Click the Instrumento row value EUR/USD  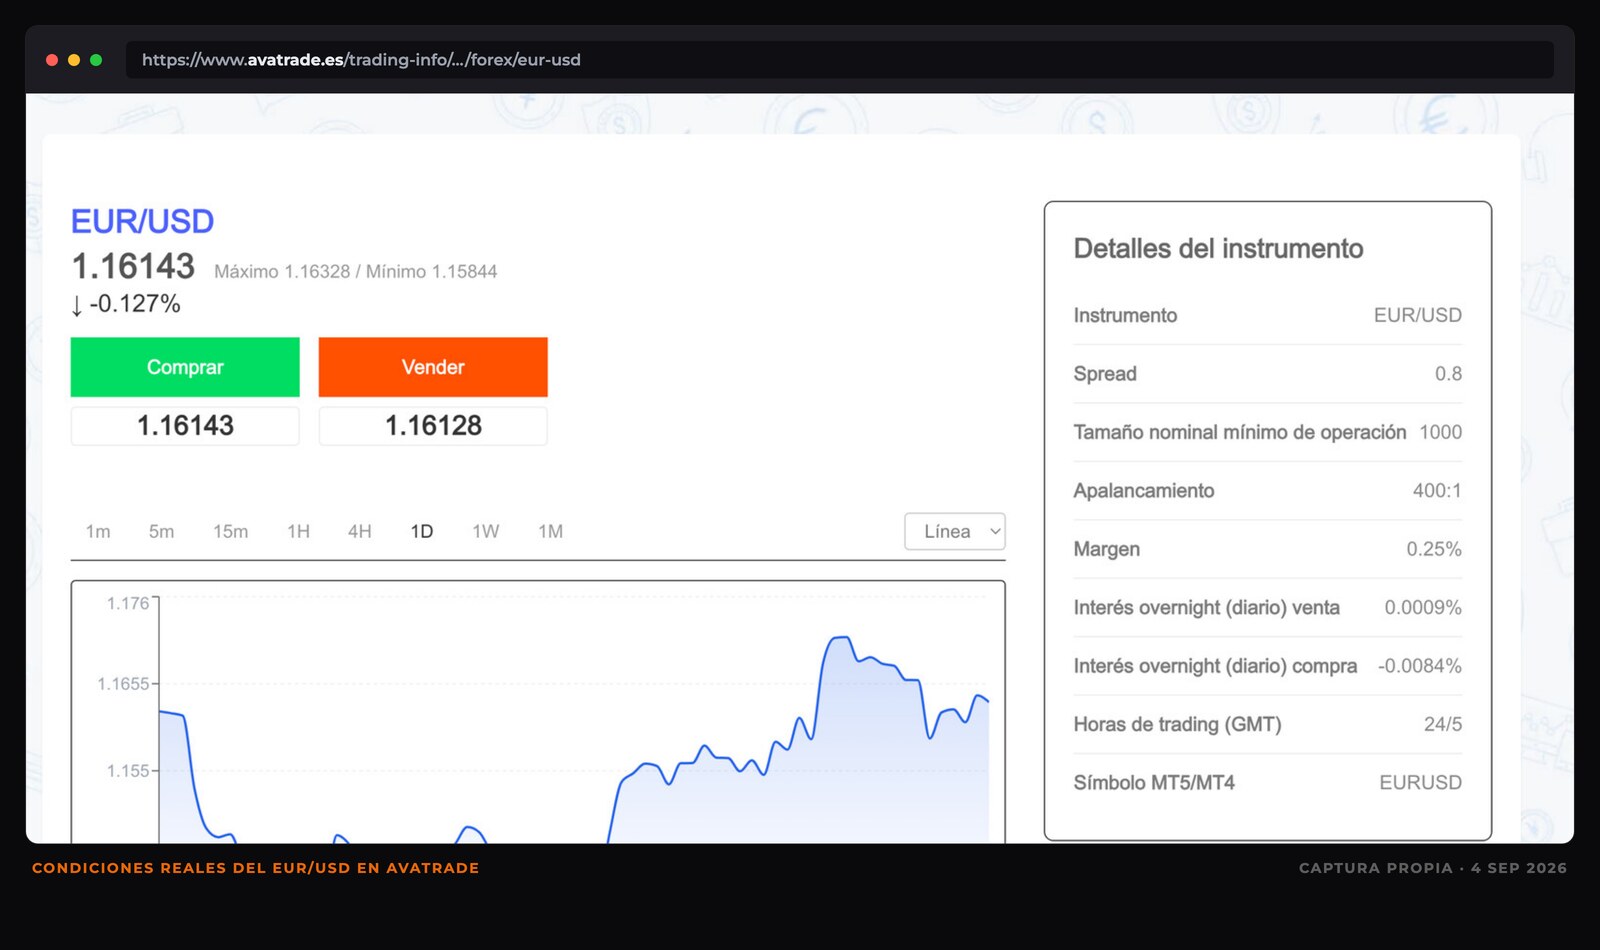pyautogui.click(x=1417, y=316)
